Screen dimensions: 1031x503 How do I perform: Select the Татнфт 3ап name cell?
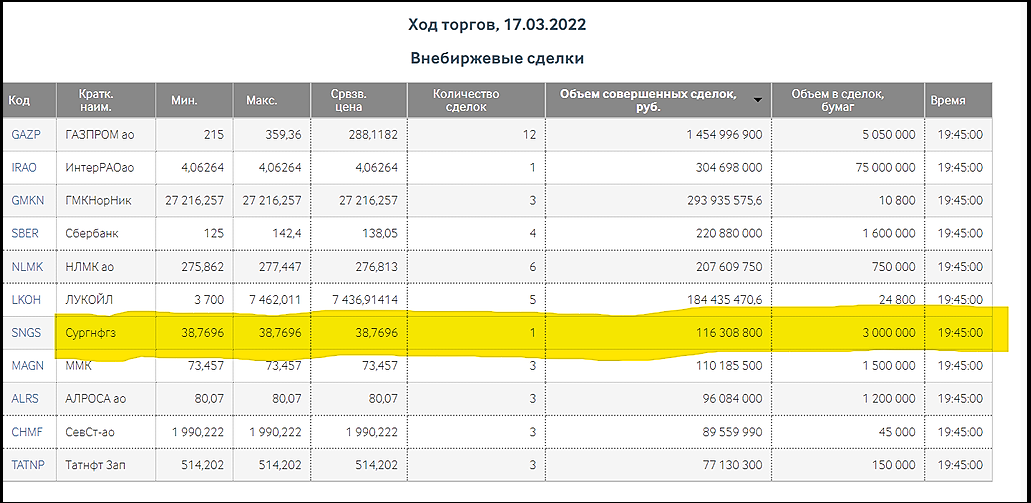tap(106, 465)
